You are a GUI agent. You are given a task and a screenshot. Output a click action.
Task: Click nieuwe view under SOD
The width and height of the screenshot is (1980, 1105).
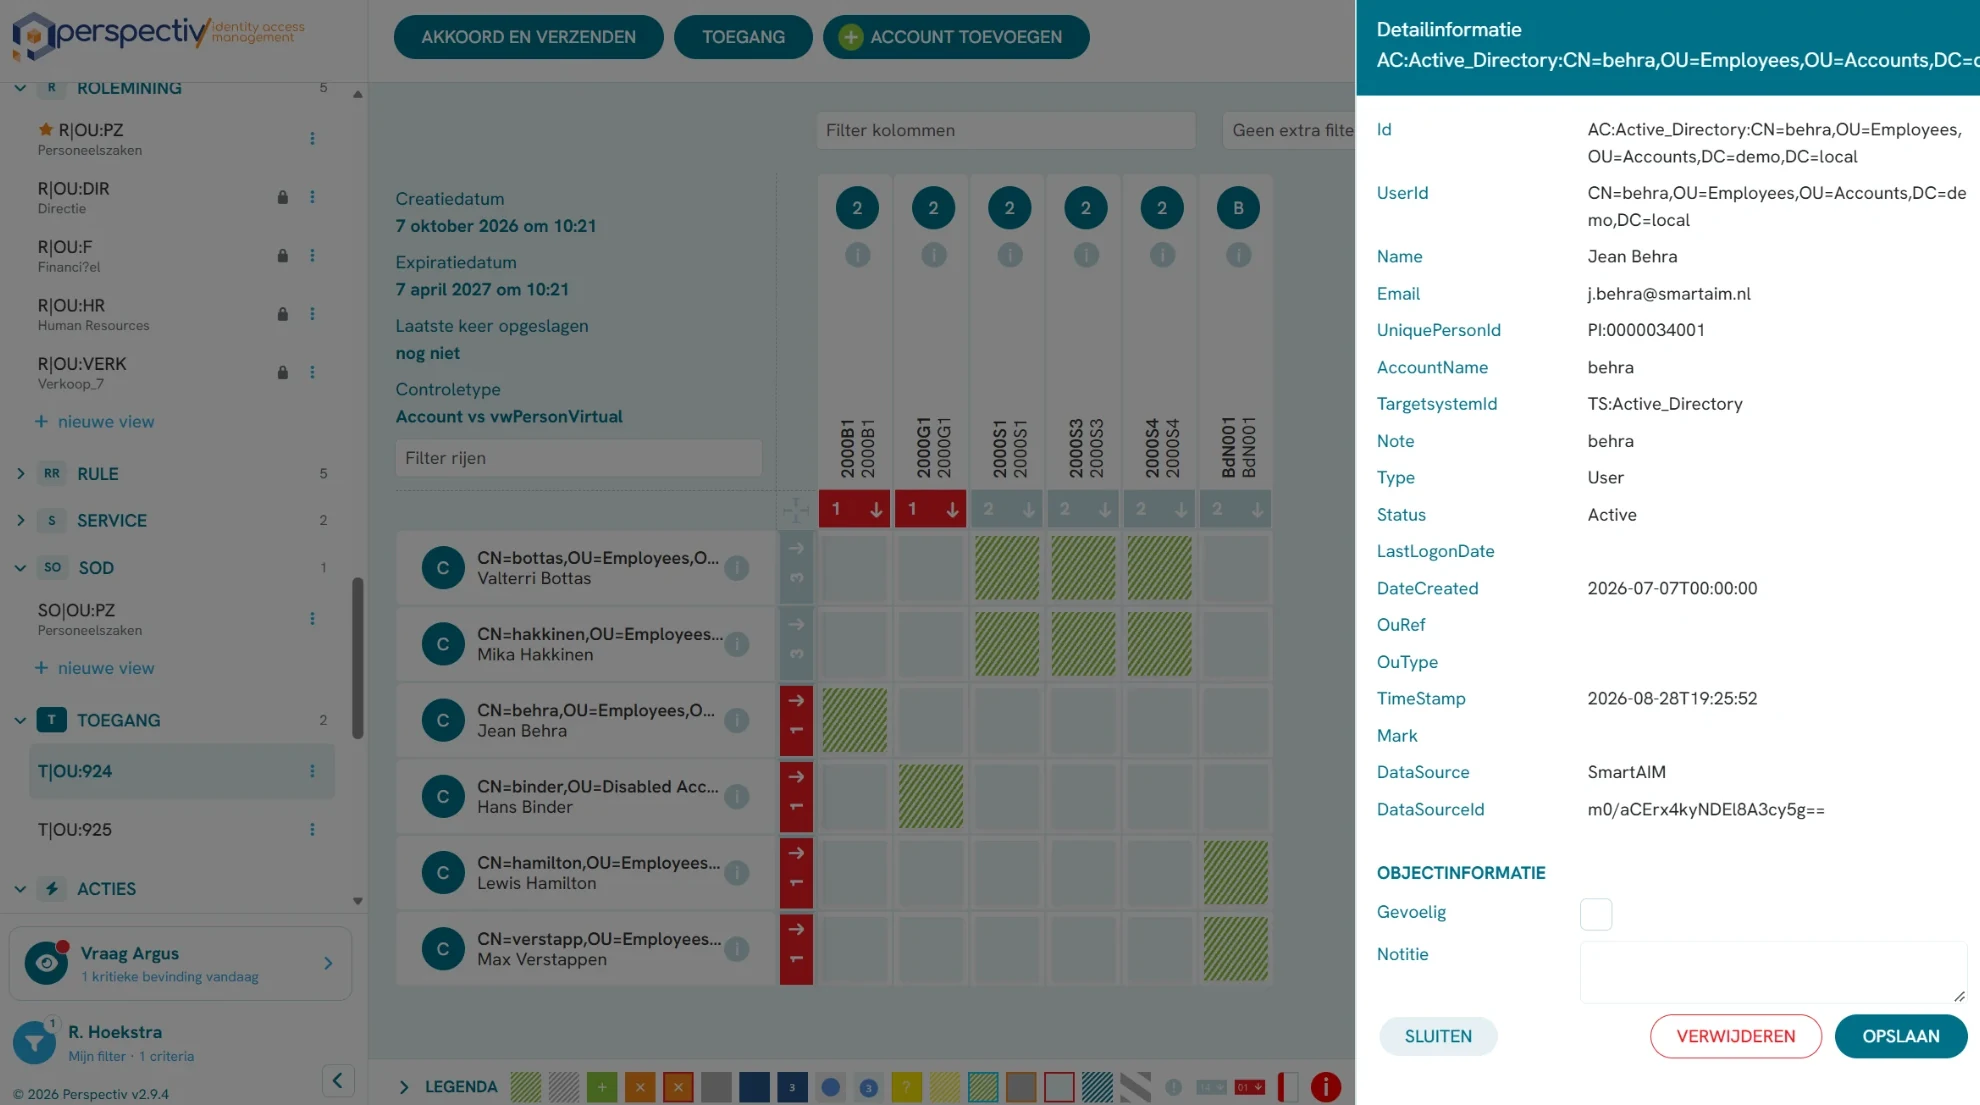pyautogui.click(x=95, y=668)
